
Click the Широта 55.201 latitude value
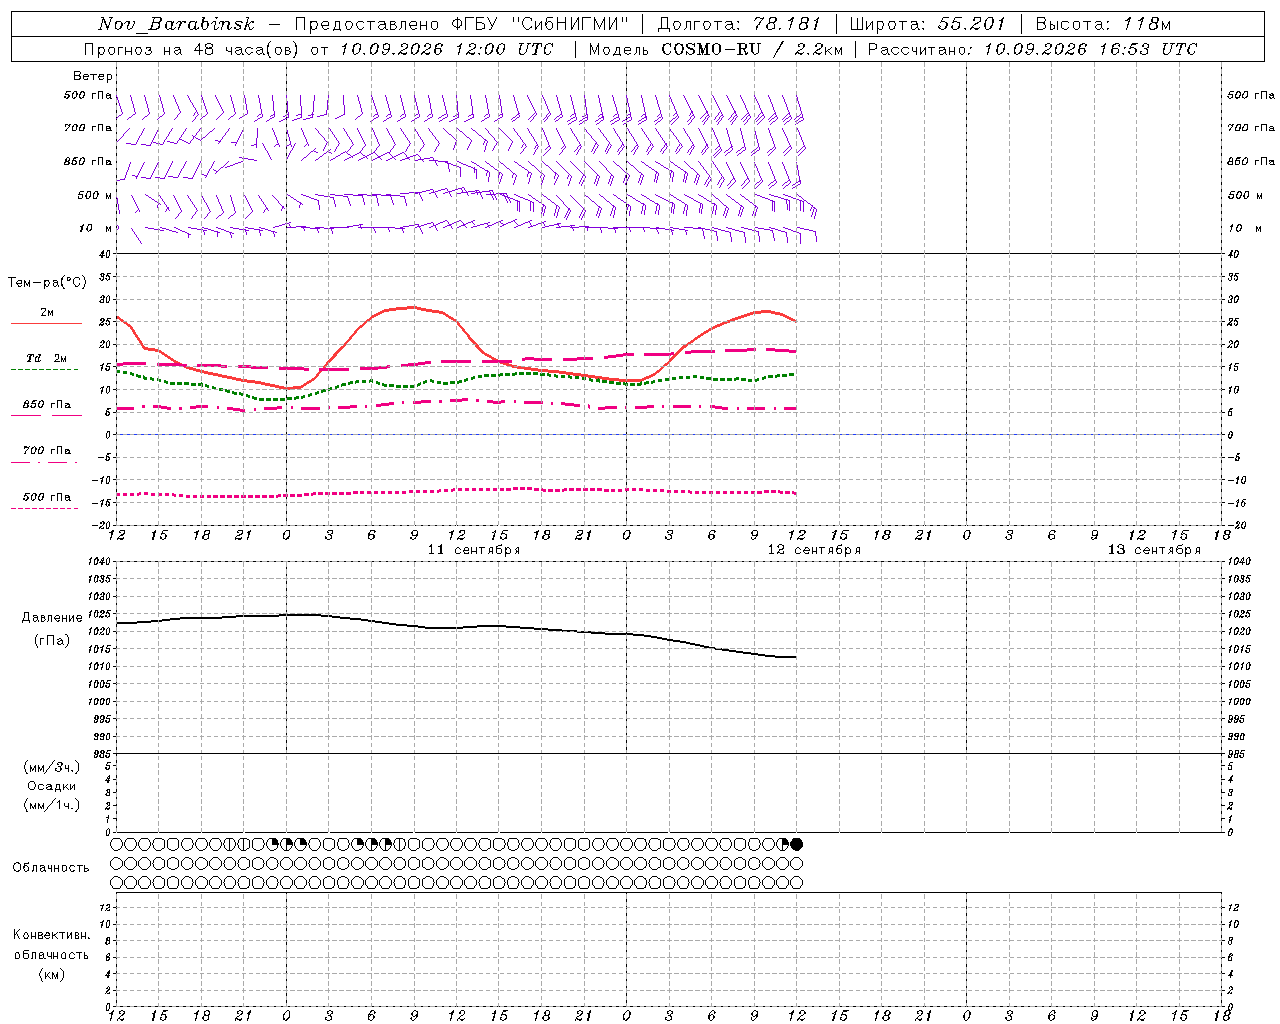click(x=927, y=24)
